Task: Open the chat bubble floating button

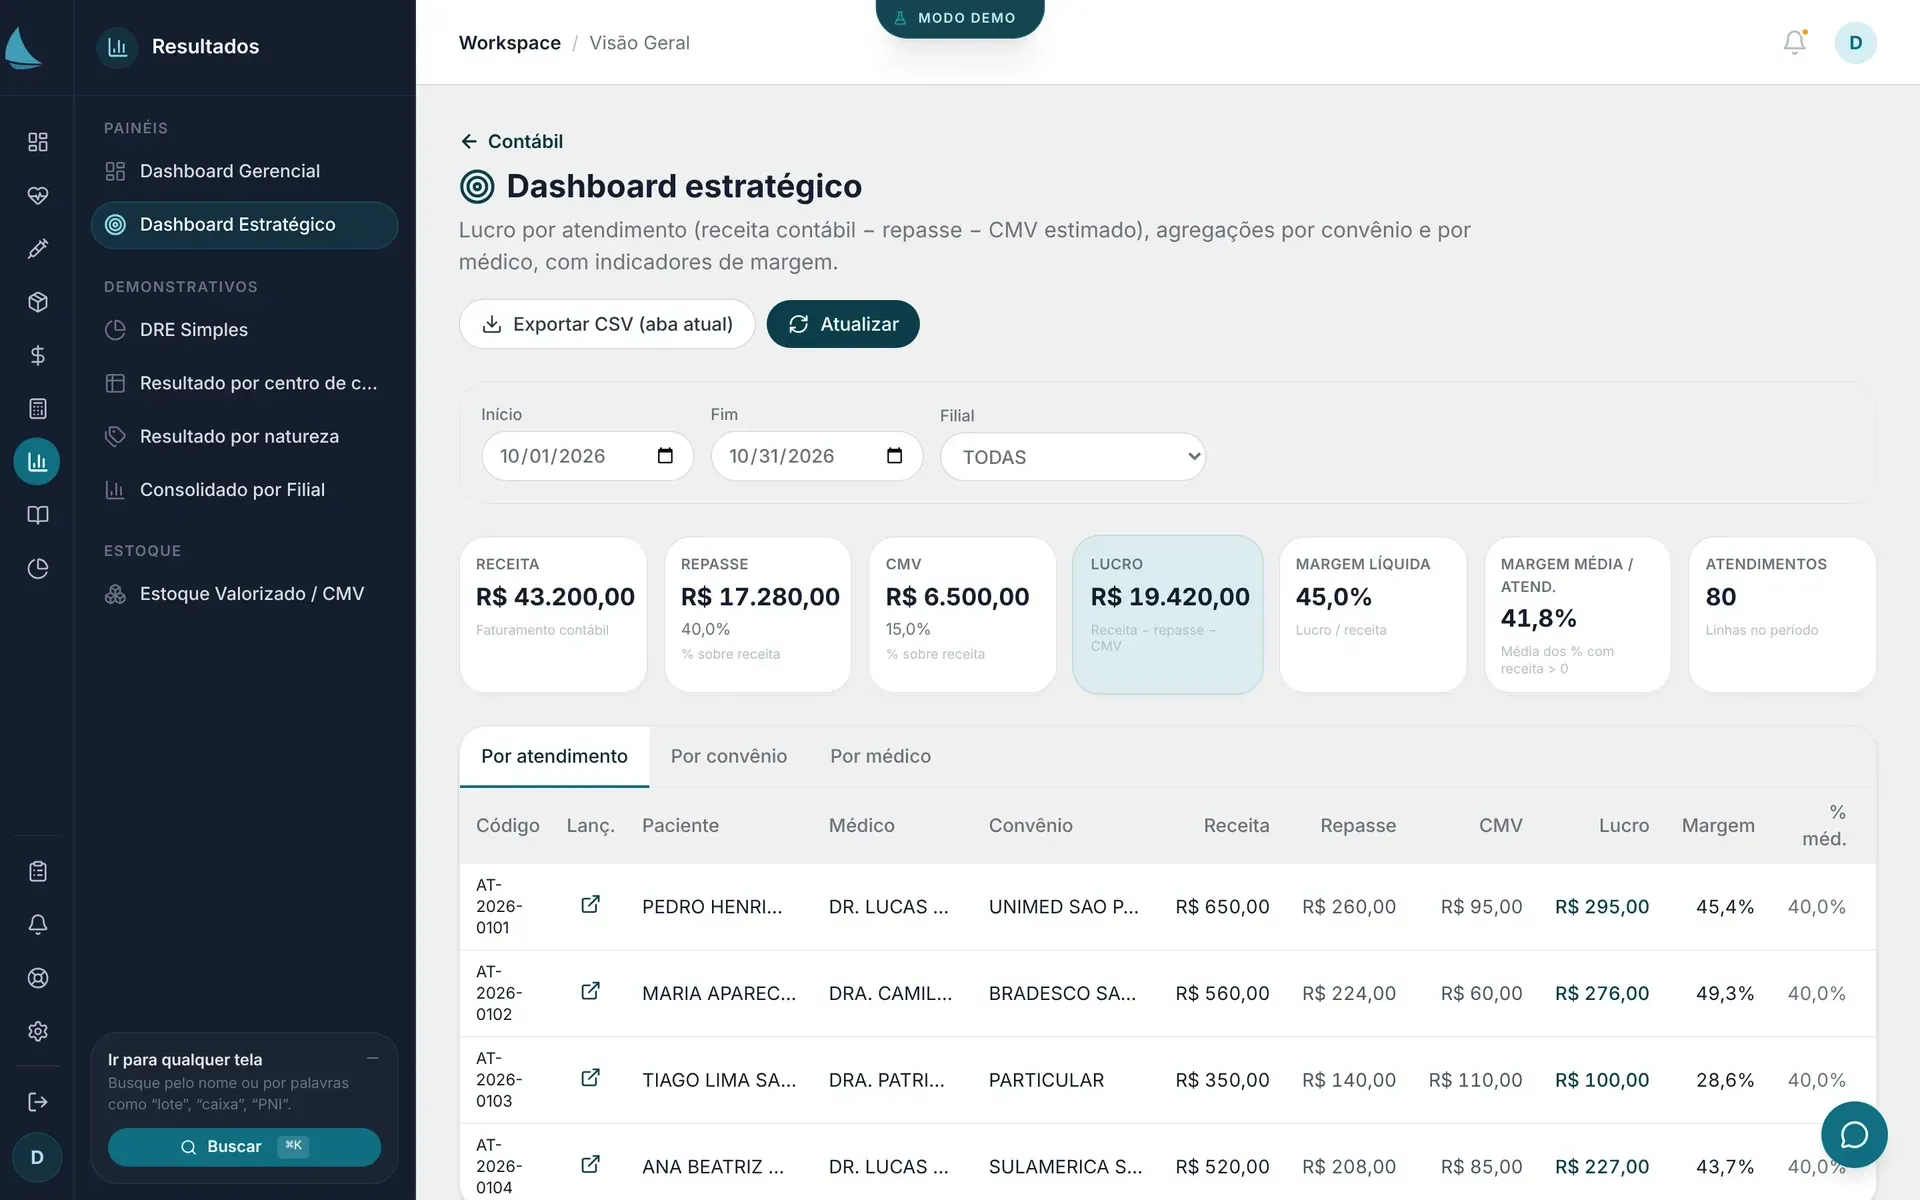Action: (1854, 1134)
